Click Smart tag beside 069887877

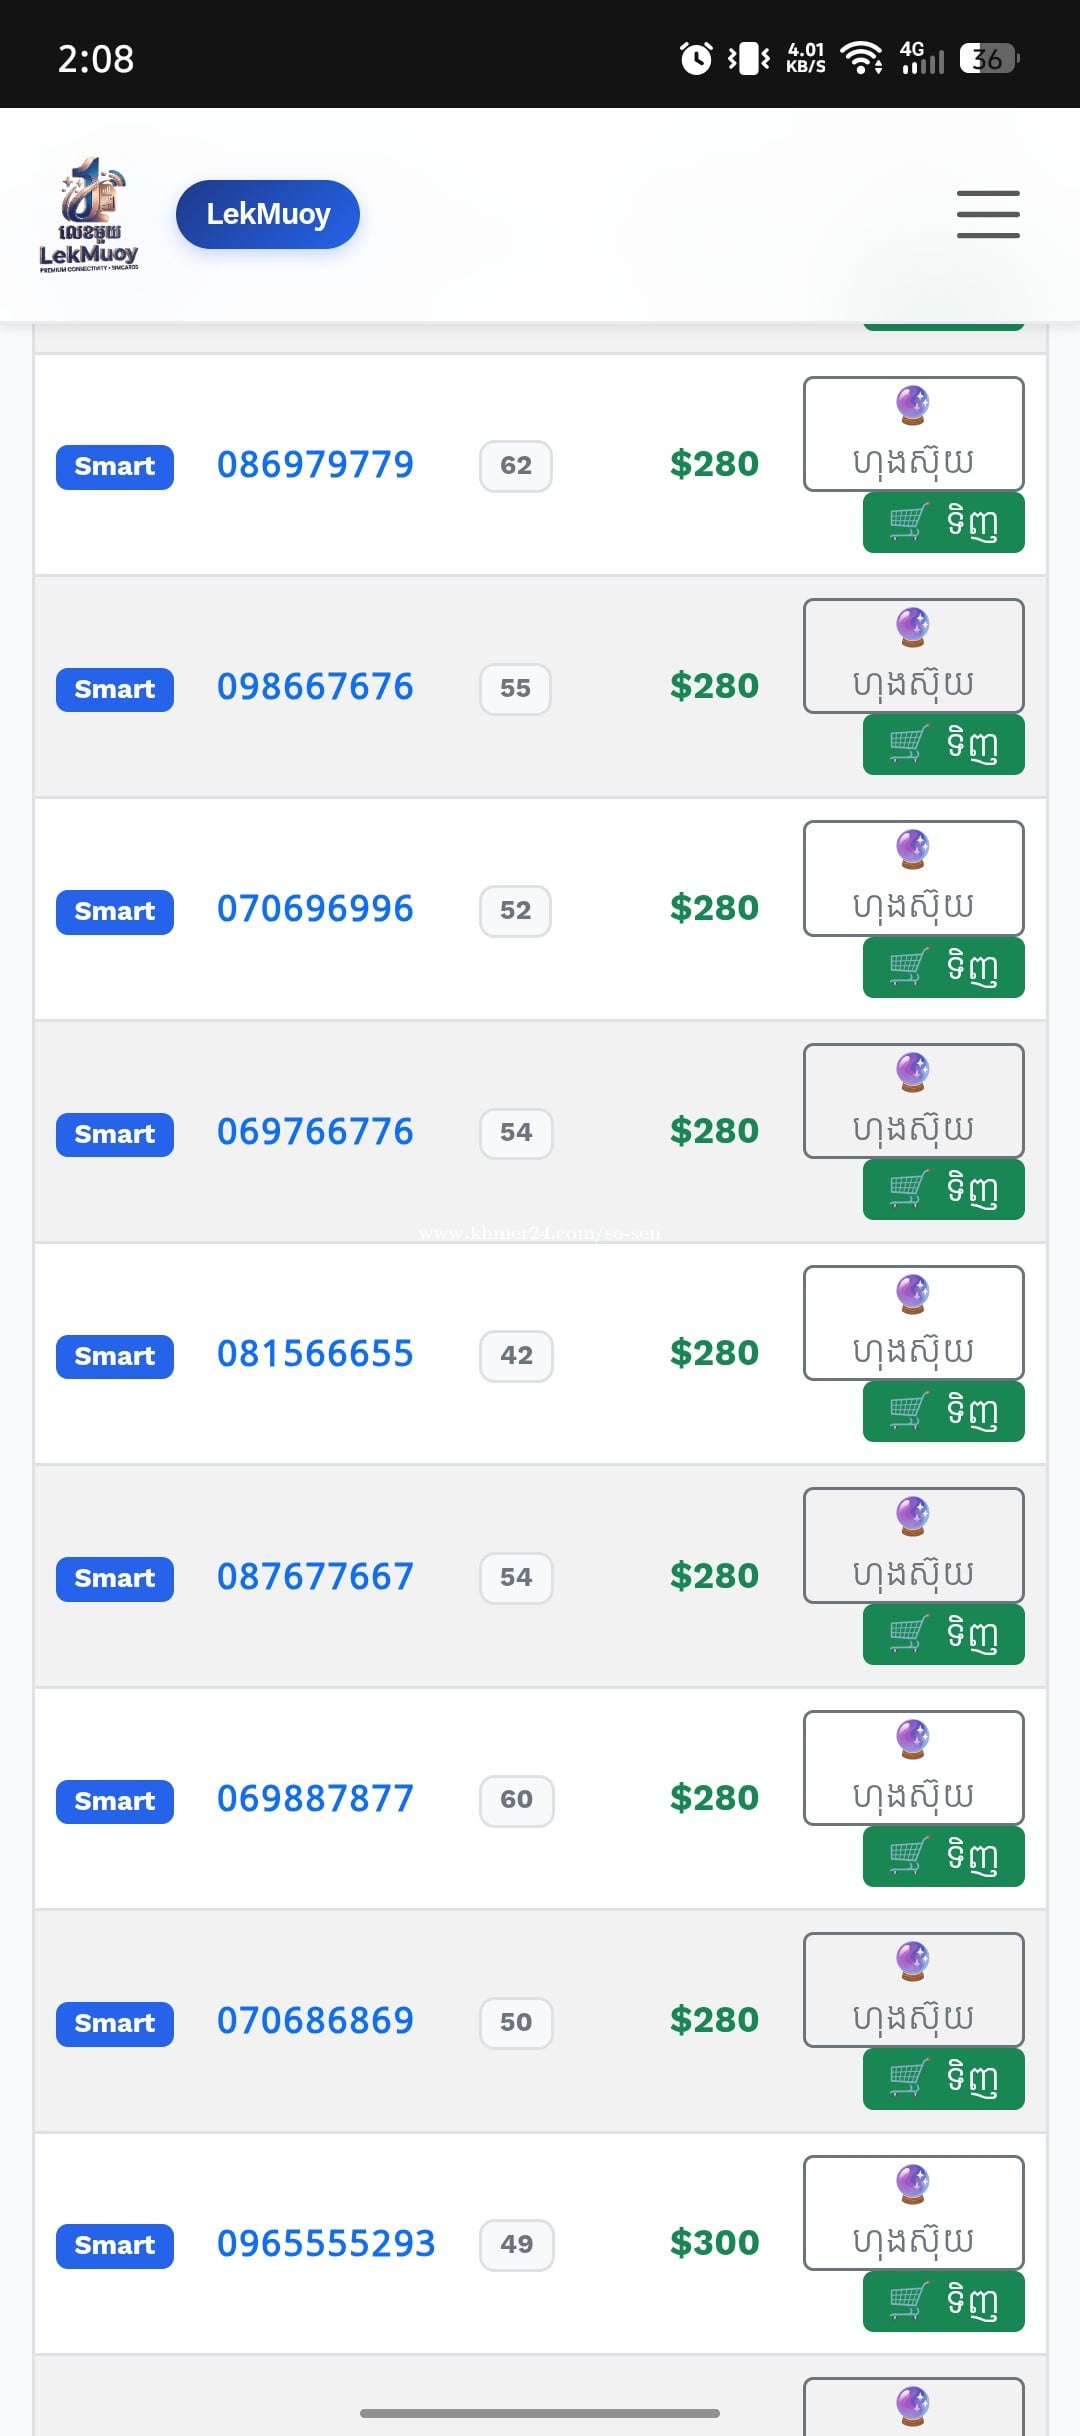(x=115, y=1801)
